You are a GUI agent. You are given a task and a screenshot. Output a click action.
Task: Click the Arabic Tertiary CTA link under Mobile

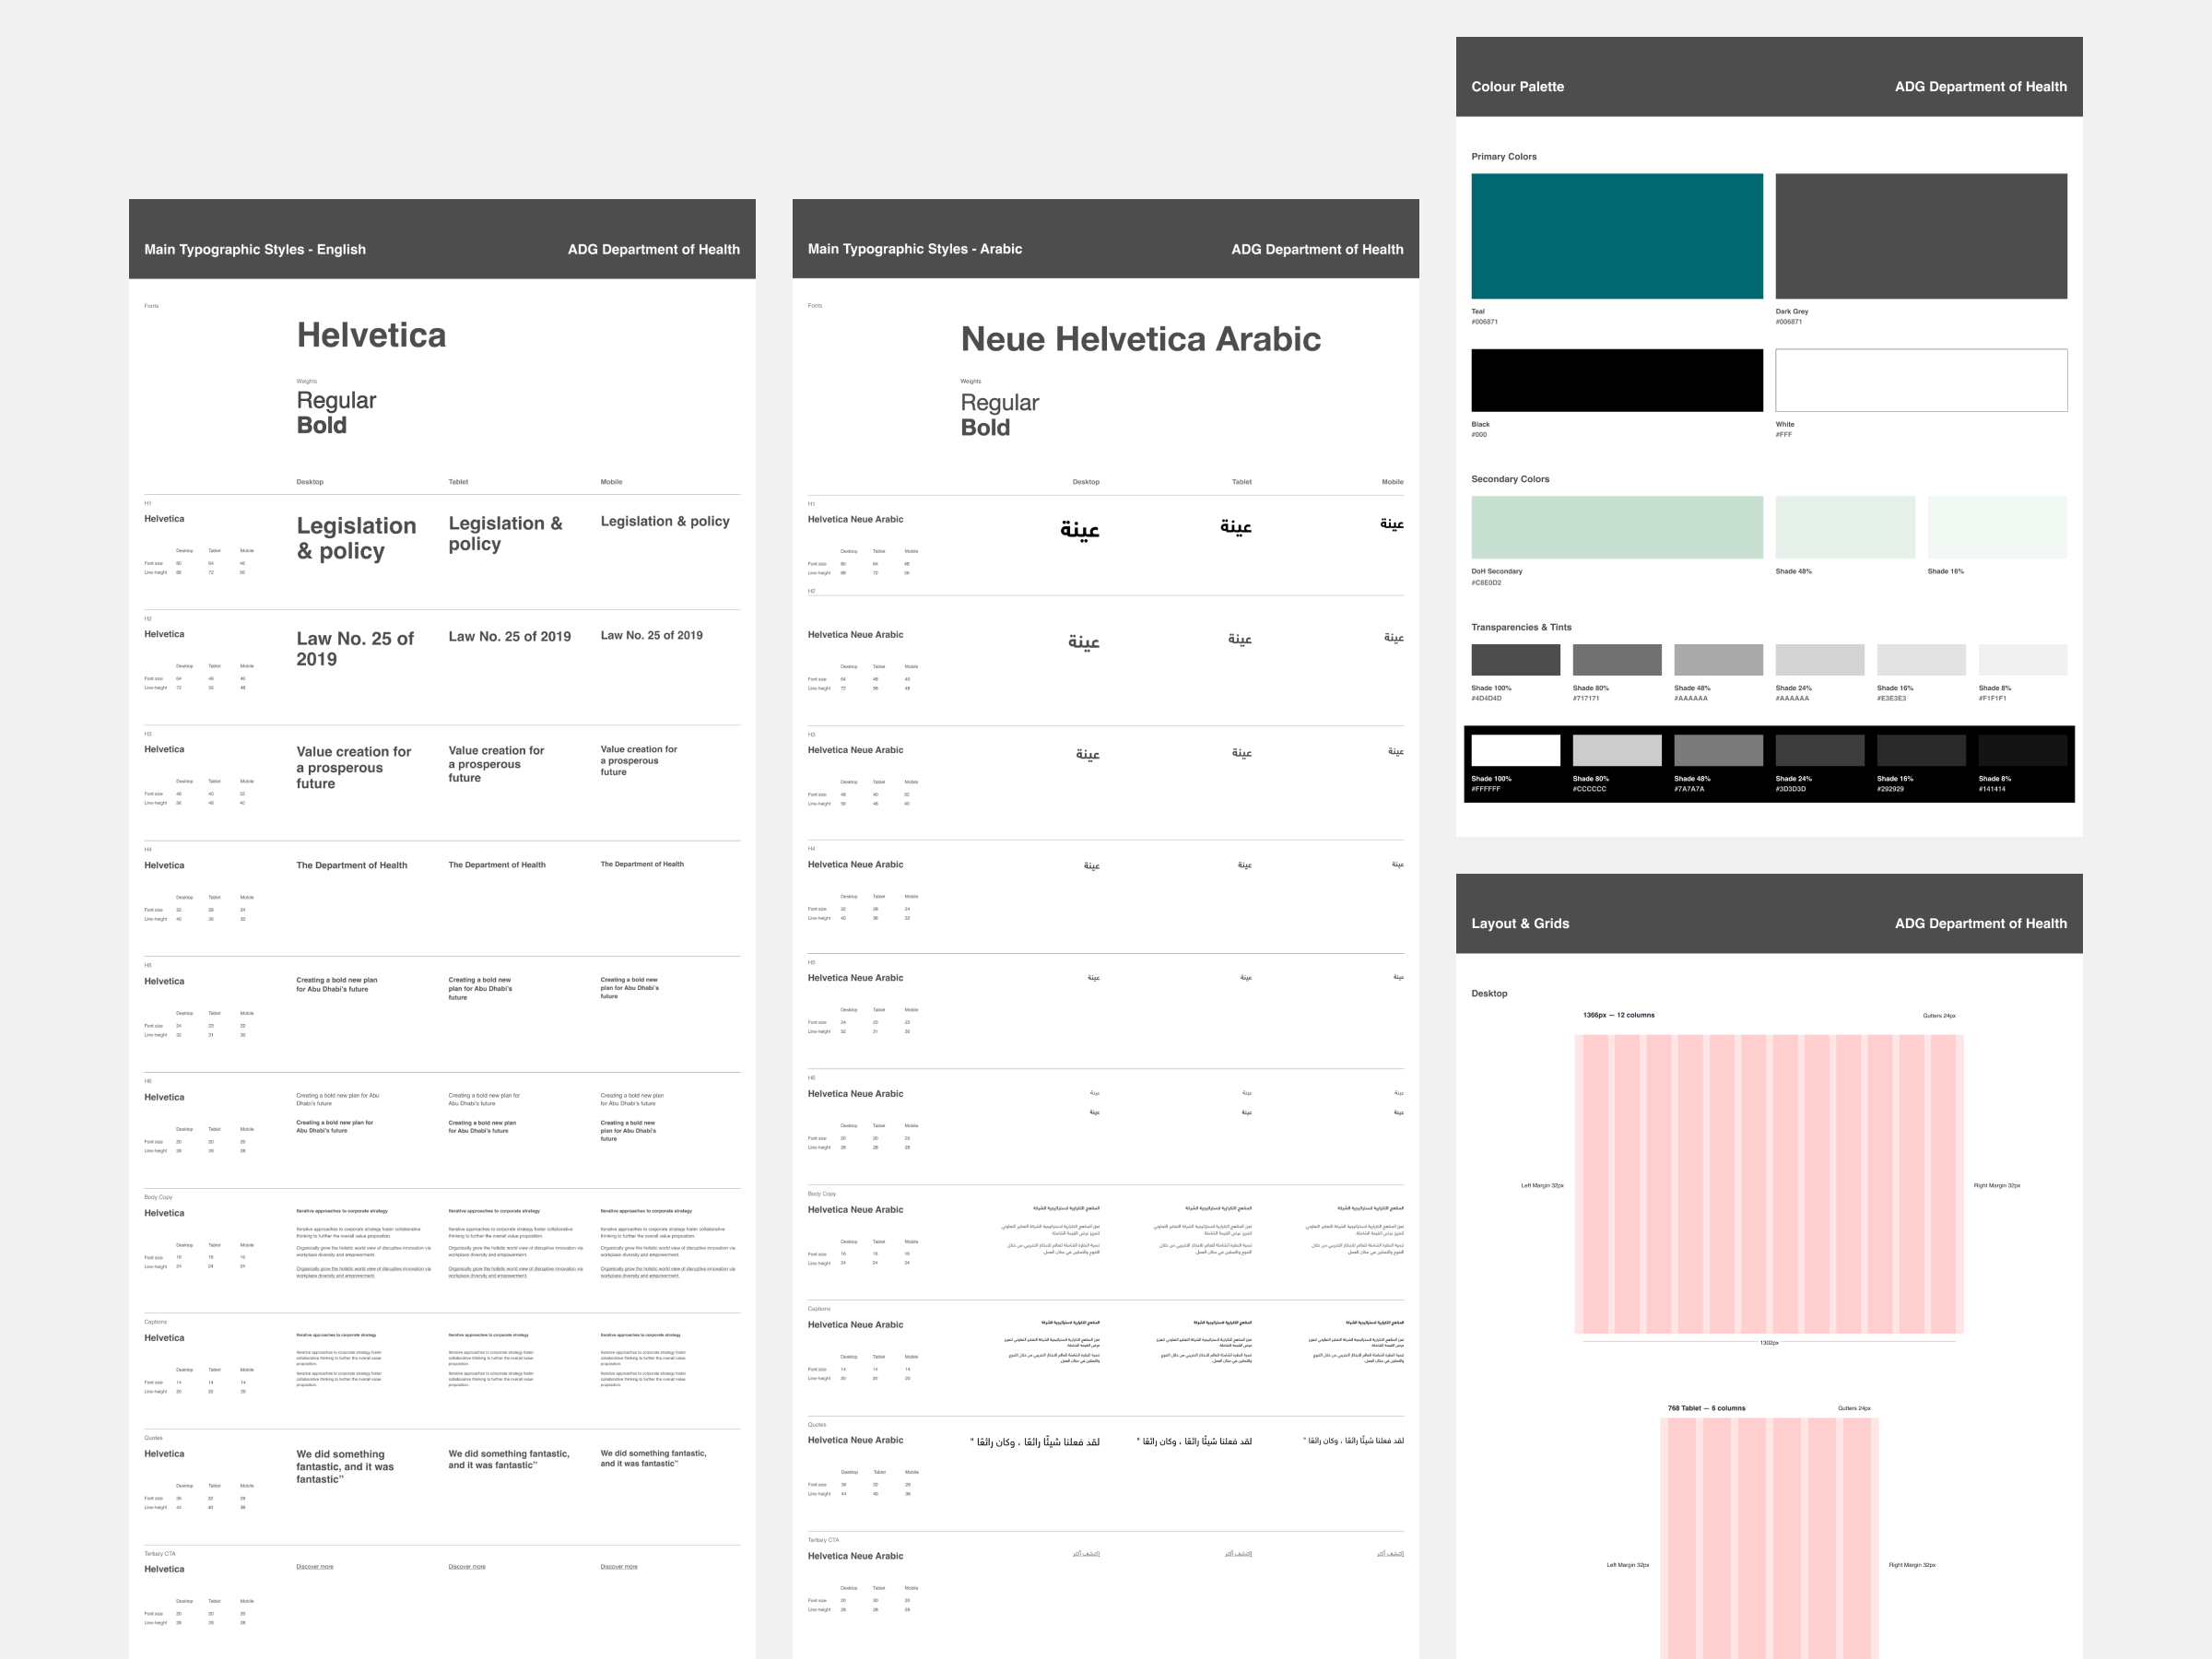pos(1390,1553)
